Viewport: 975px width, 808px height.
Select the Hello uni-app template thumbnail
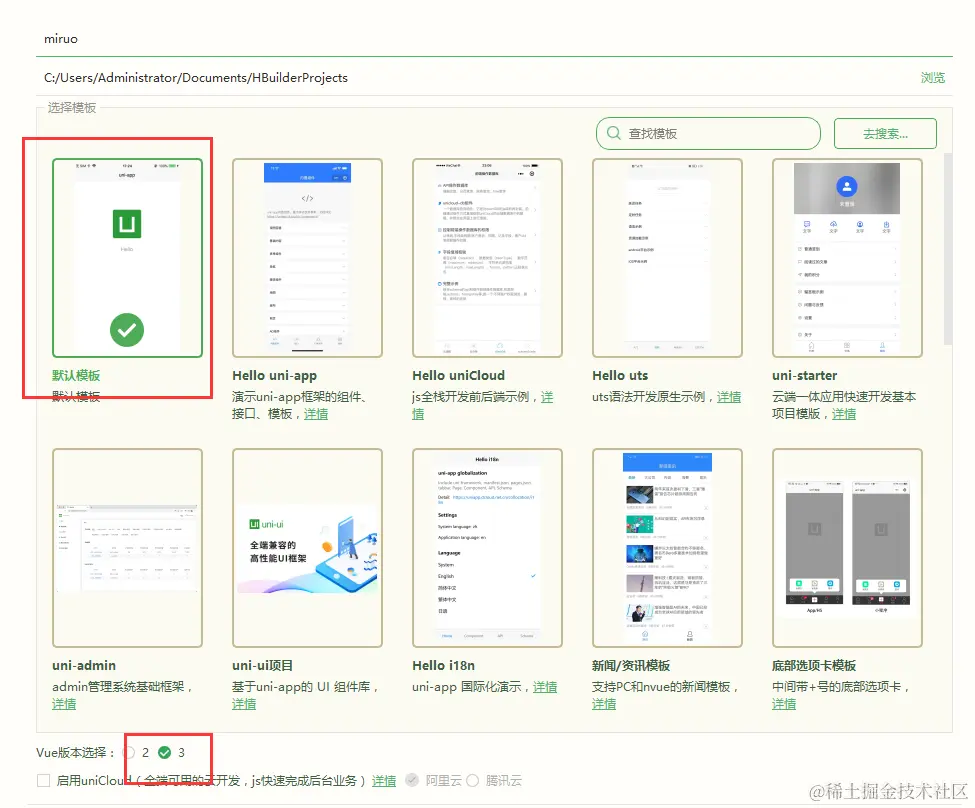click(x=307, y=258)
